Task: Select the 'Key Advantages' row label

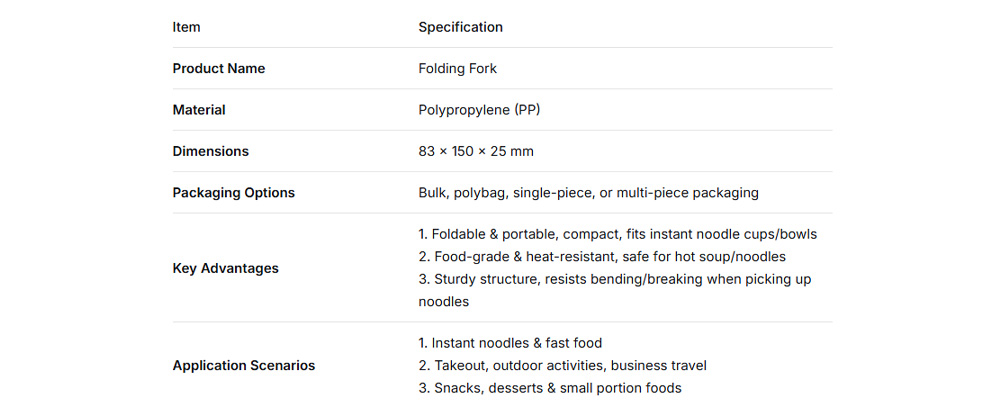Action: coord(225,268)
